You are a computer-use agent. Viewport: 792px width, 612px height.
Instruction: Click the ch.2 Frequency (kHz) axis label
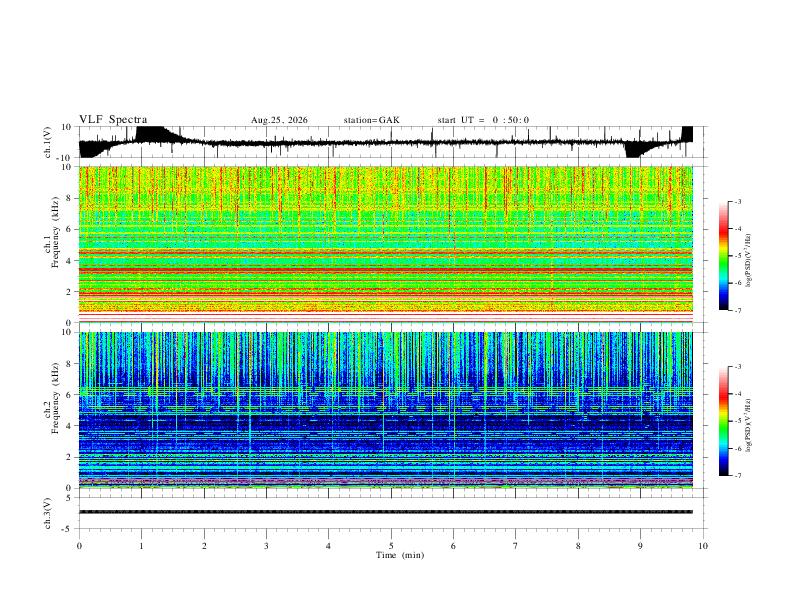point(55,398)
